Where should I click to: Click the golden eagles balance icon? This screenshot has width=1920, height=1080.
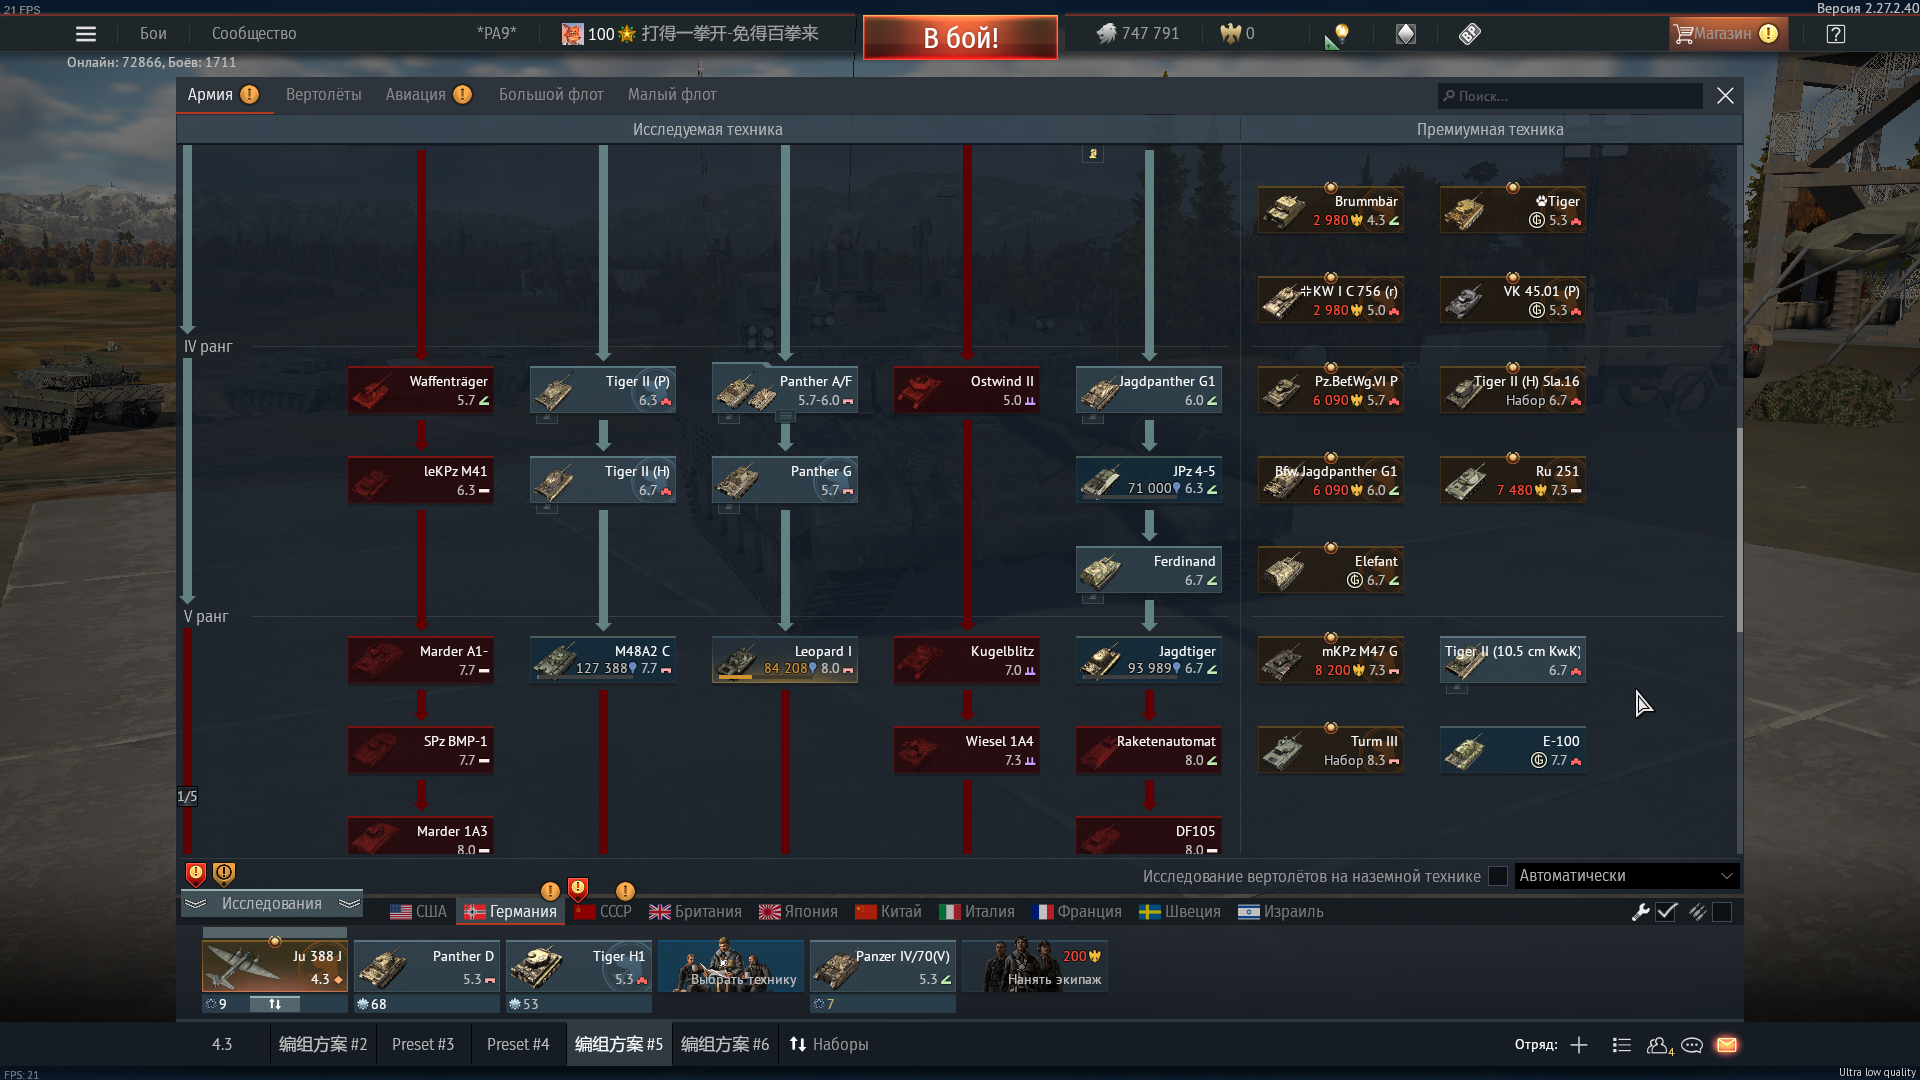click(x=1231, y=34)
